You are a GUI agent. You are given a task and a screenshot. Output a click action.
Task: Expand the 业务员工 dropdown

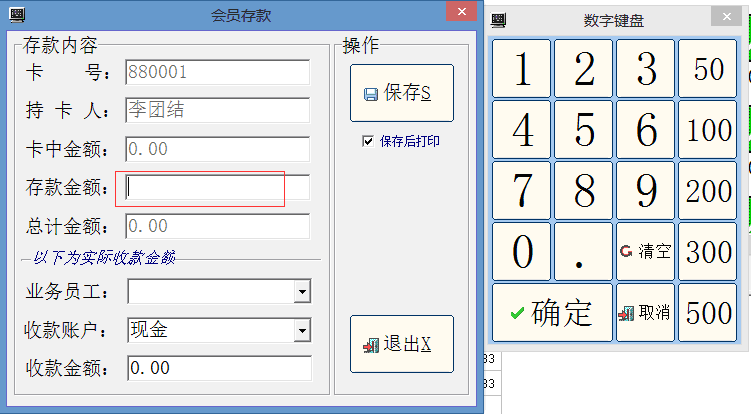click(302, 292)
